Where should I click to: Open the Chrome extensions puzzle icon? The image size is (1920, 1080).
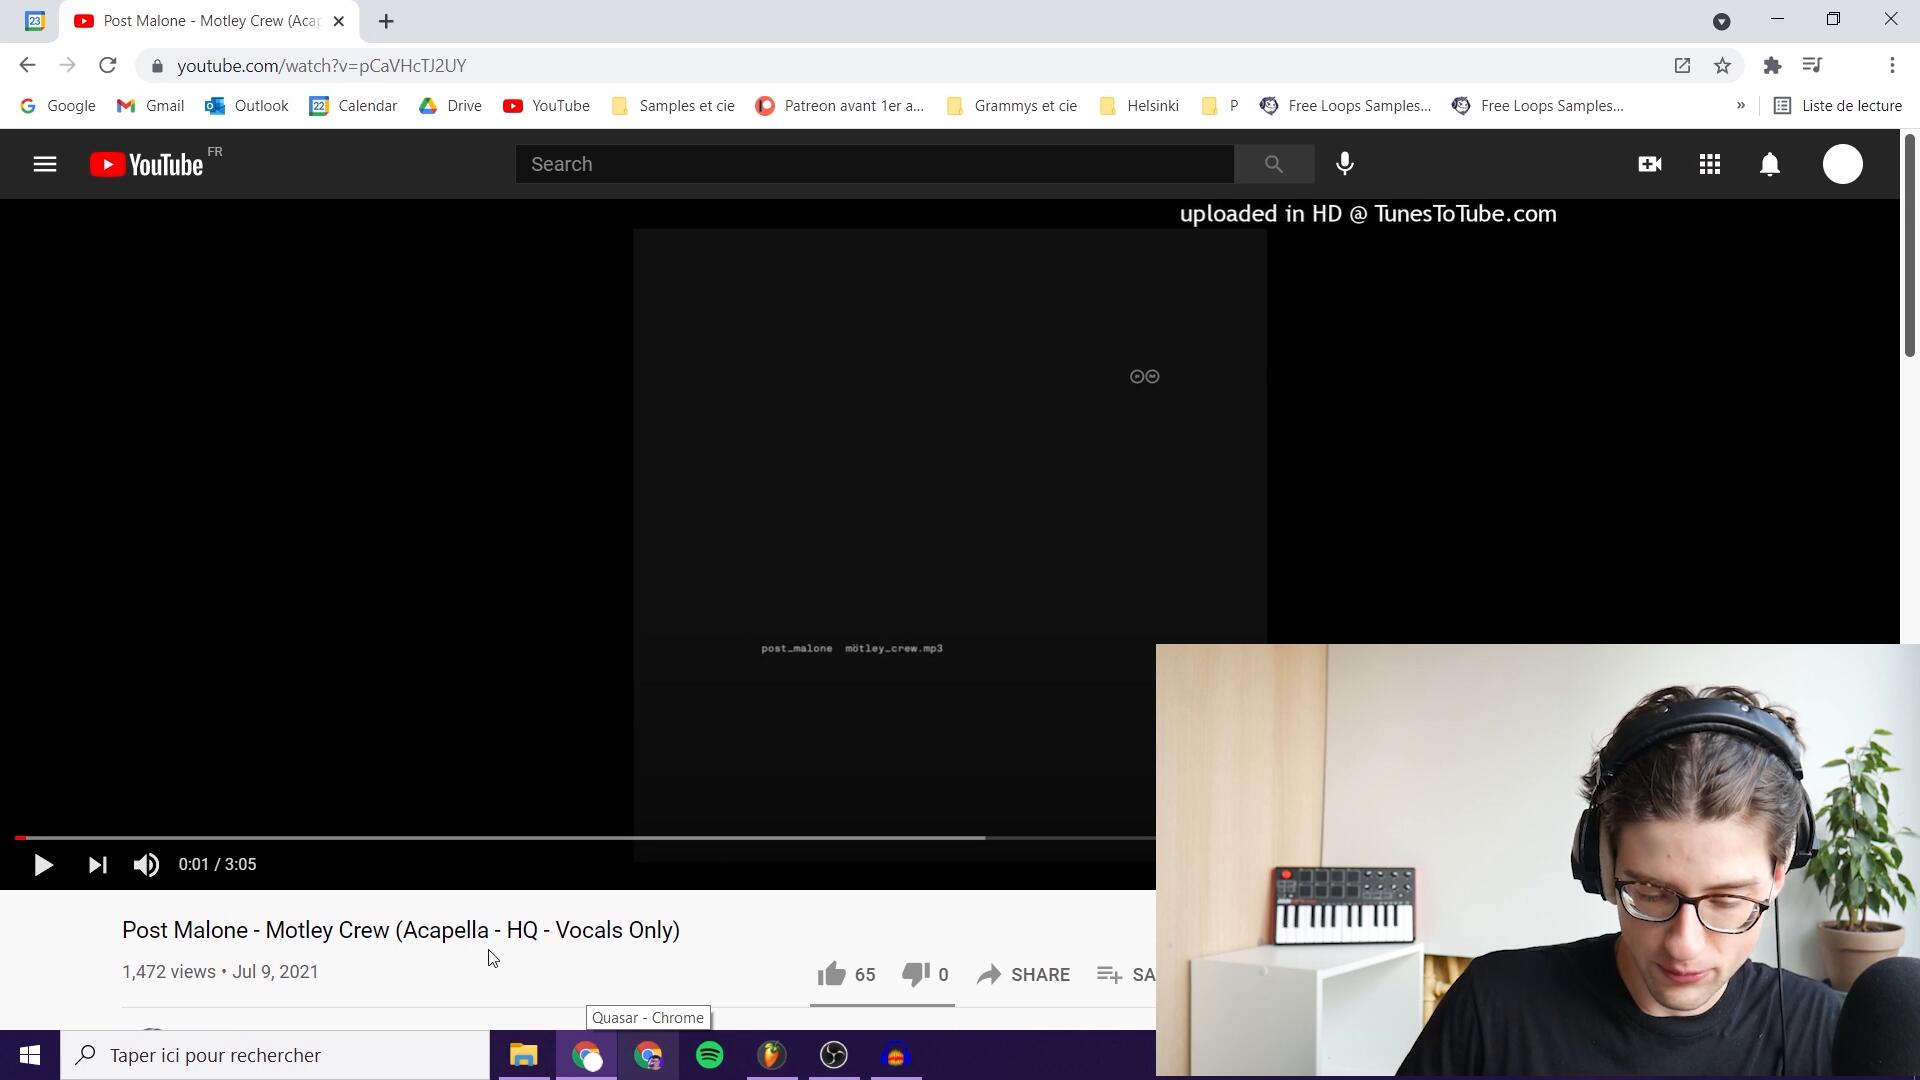[x=1772, y=66]
